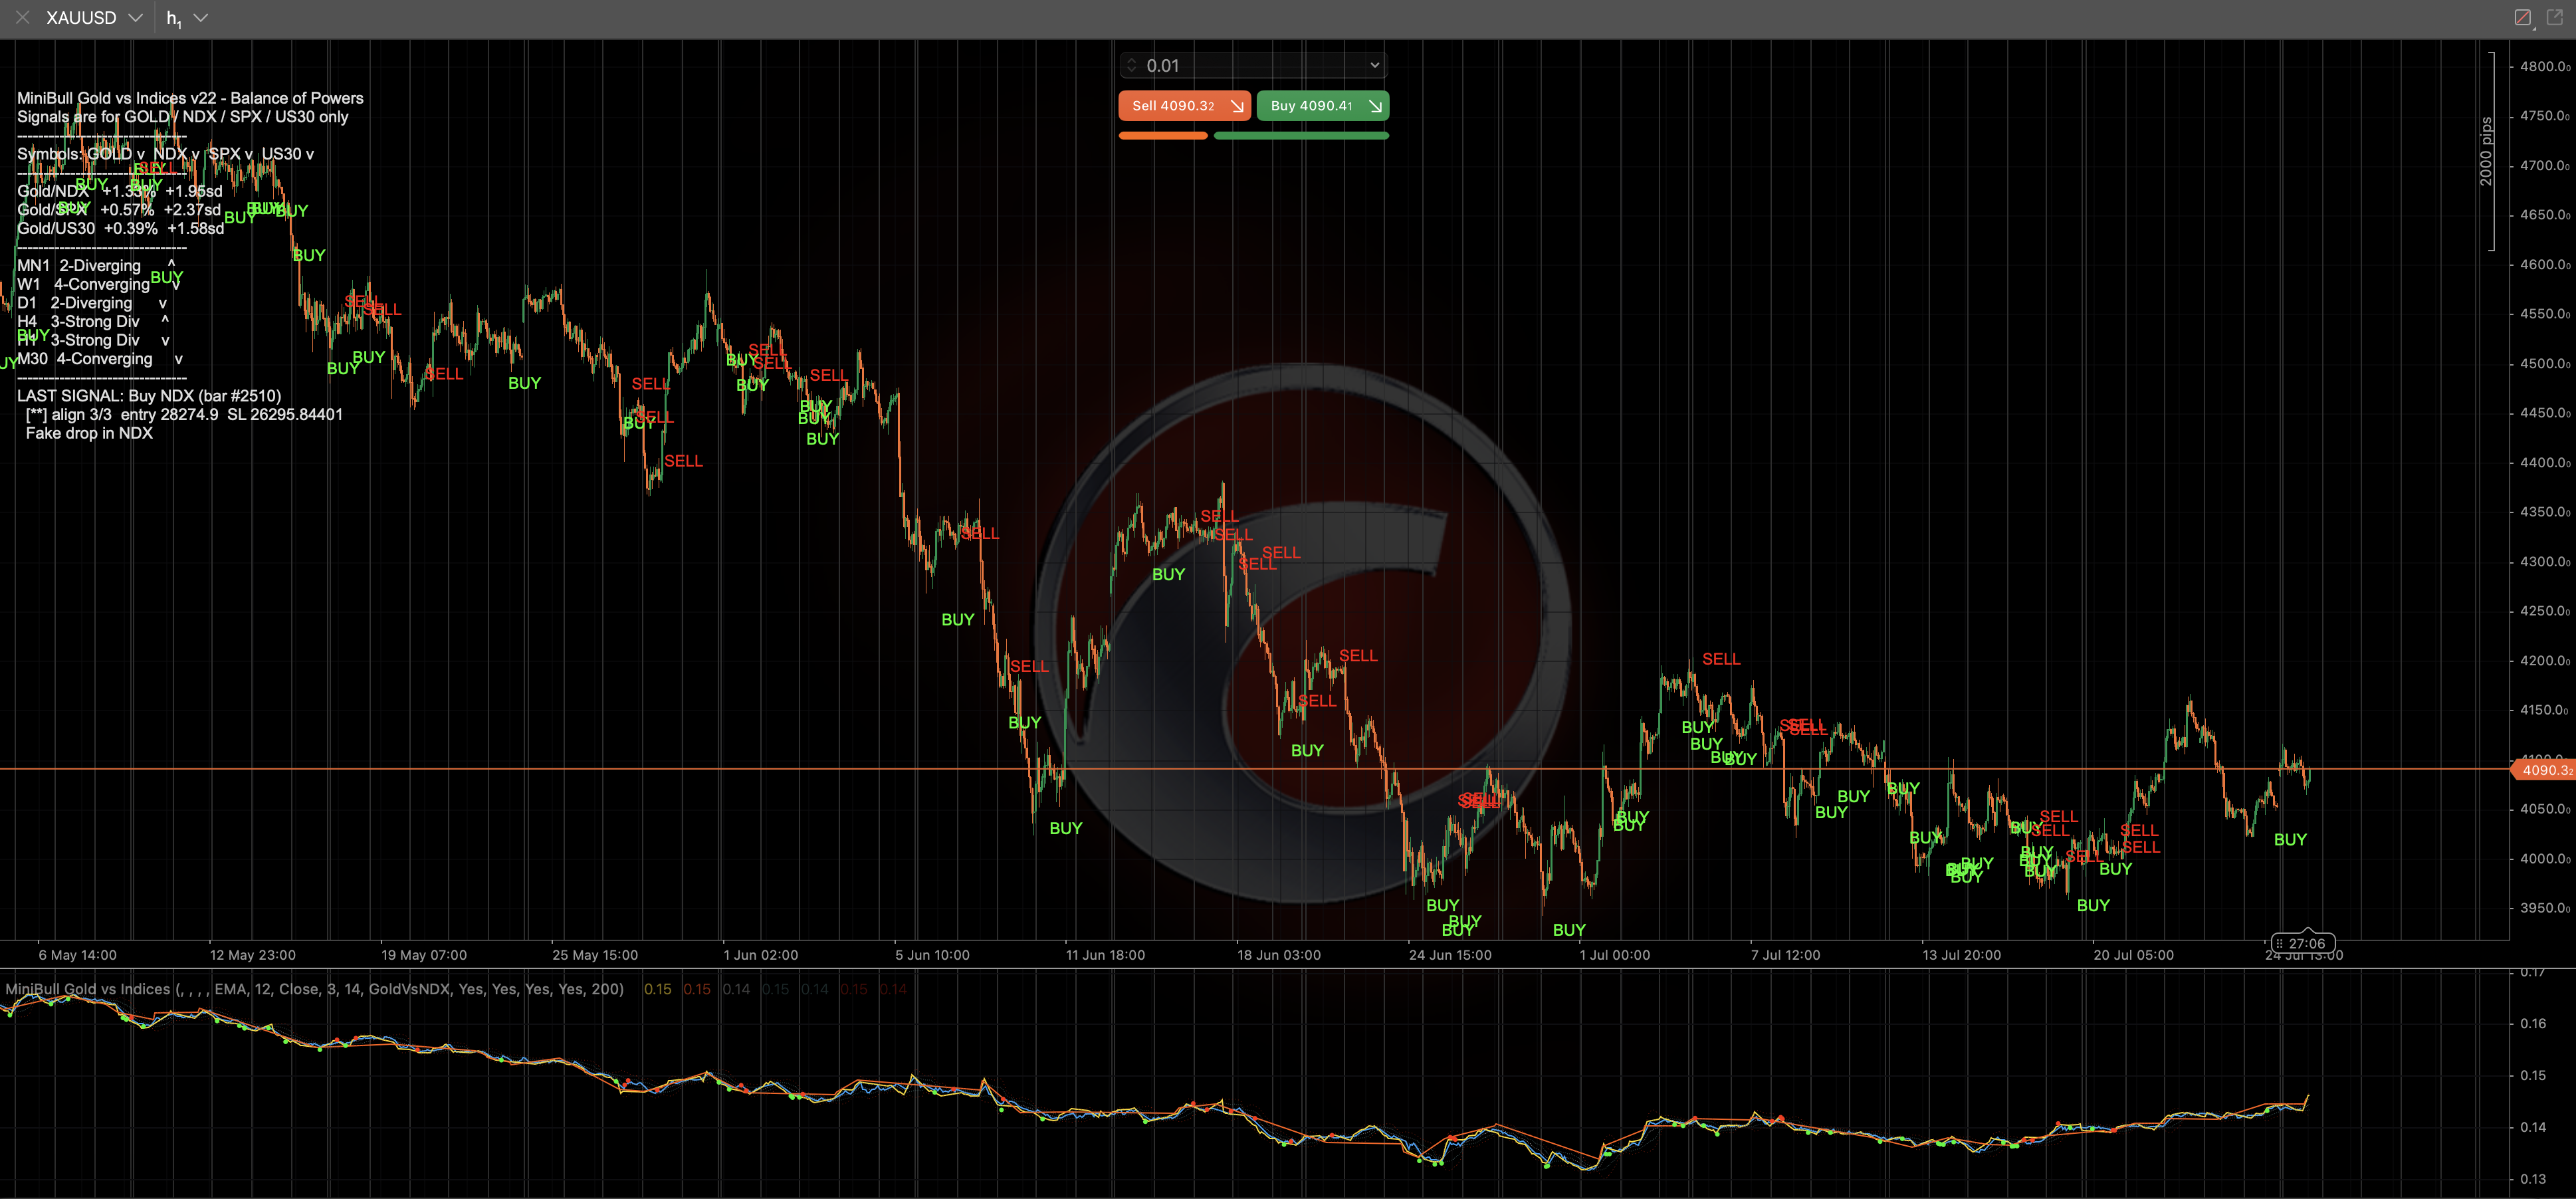Image resolution: width=2576 pixels, height=1199 pixels.
Task: Click the green buy sentiment bar
Action: (x=1301, y=136)
